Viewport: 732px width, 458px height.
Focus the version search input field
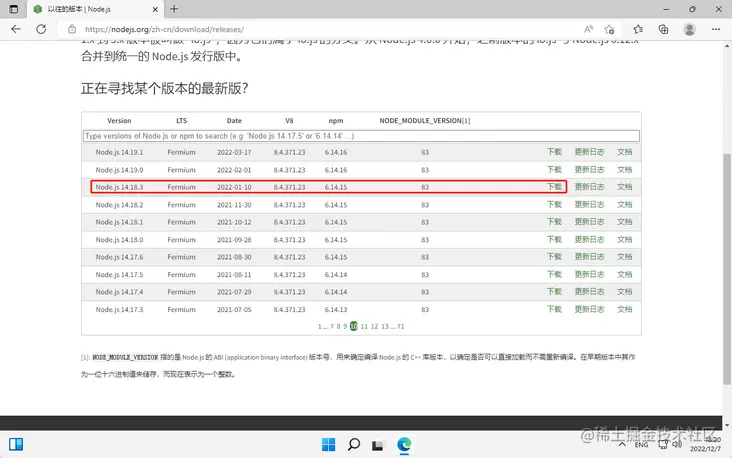click(x=361, y=136)
